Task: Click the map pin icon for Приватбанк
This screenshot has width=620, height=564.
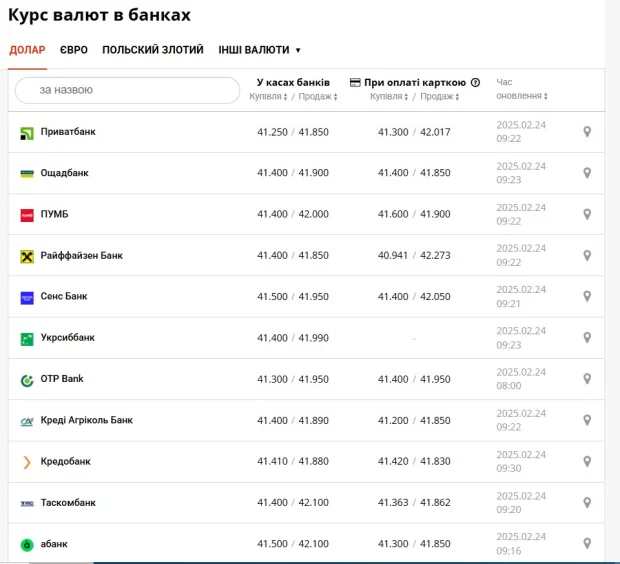Action: (587, 132)
